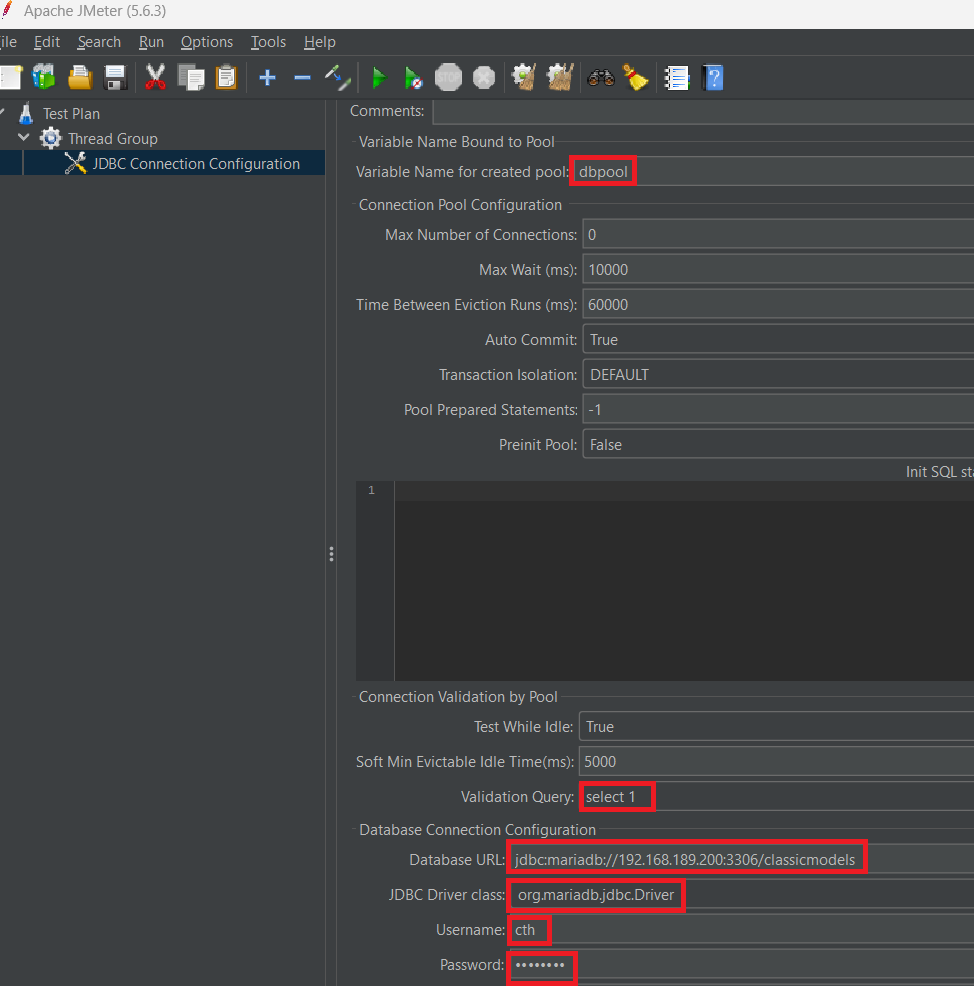Collapse all nodes with minus icon
The height and width of the screenshot is (986, 974).
[x=302, y=78]
